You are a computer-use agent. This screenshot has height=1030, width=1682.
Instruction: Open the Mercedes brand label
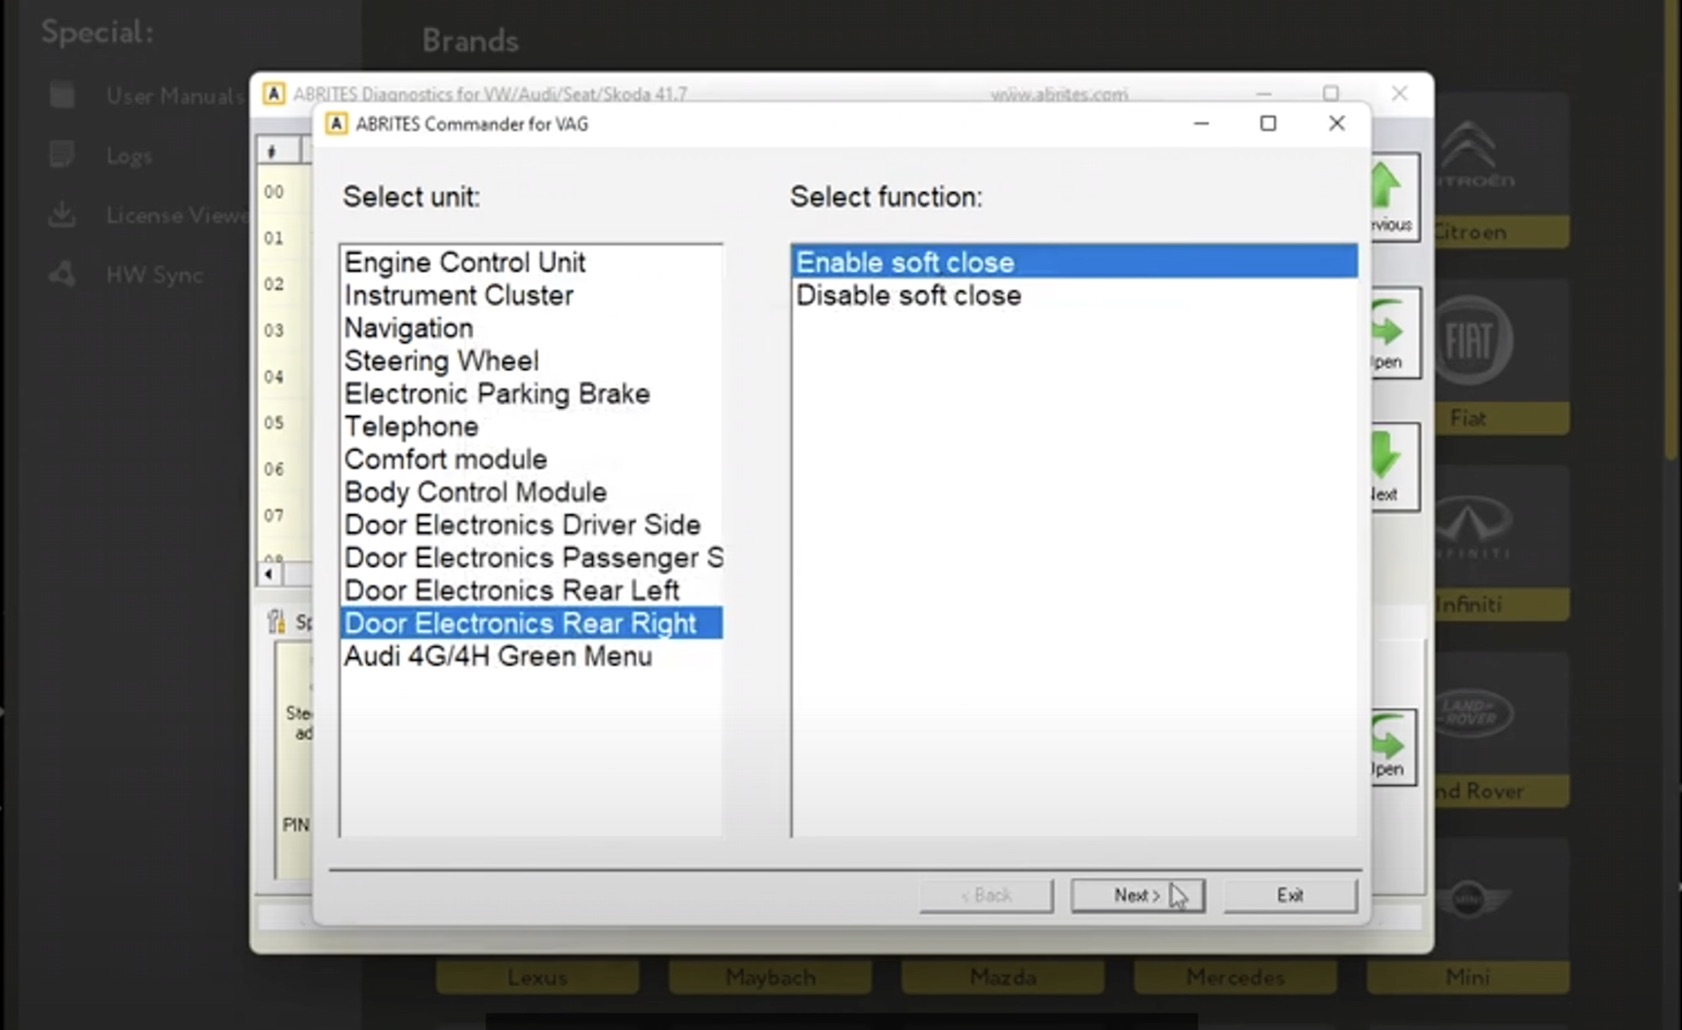click(1235, 977)
